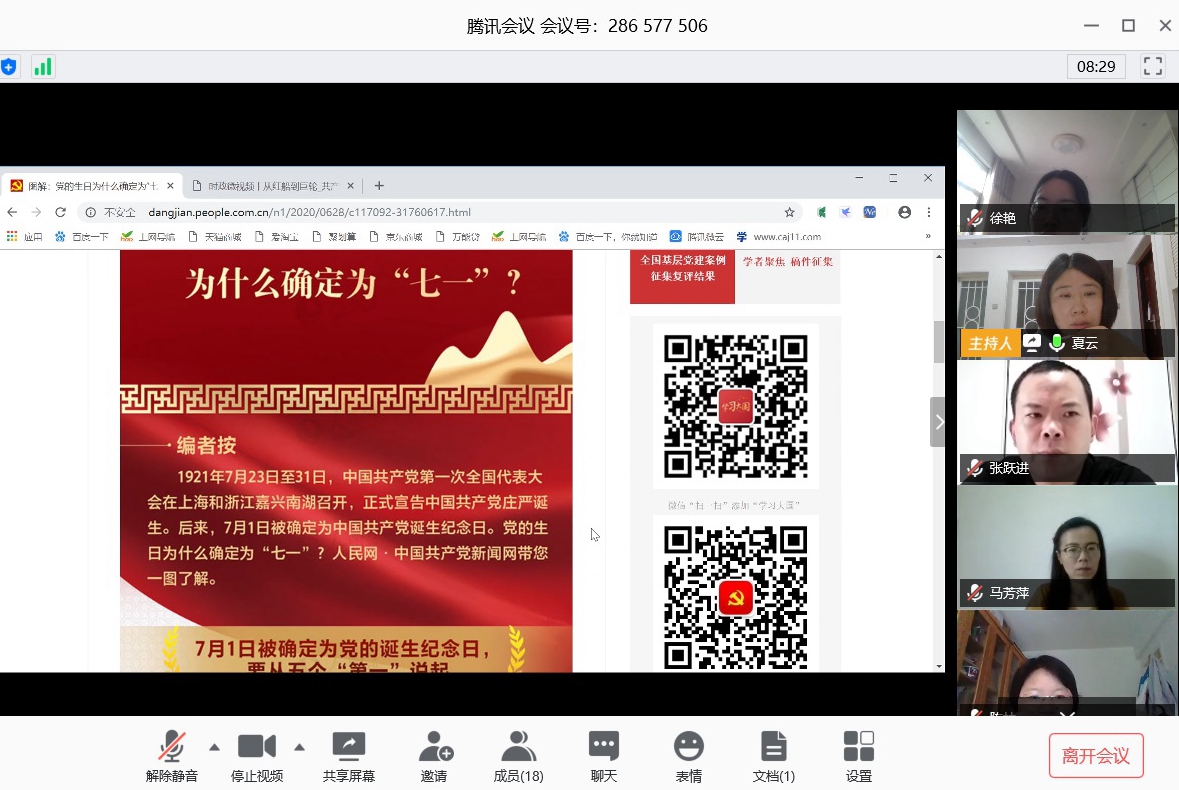Open the 京东商城 bookmark
Viewport: 1179px width, 790px height.
coord(396,237)
